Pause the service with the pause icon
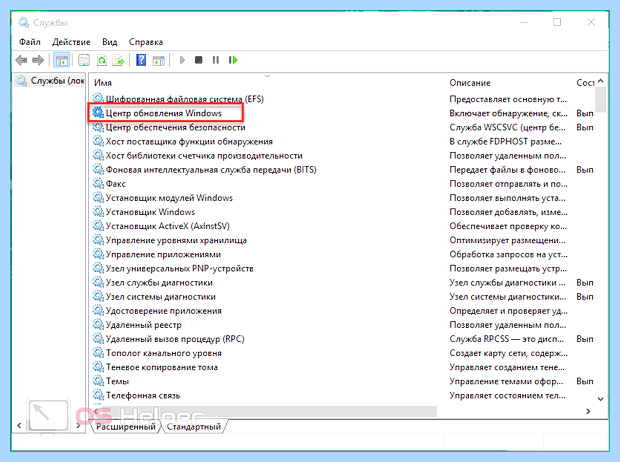This screenshot has width=620, height=462. point(215,60)
